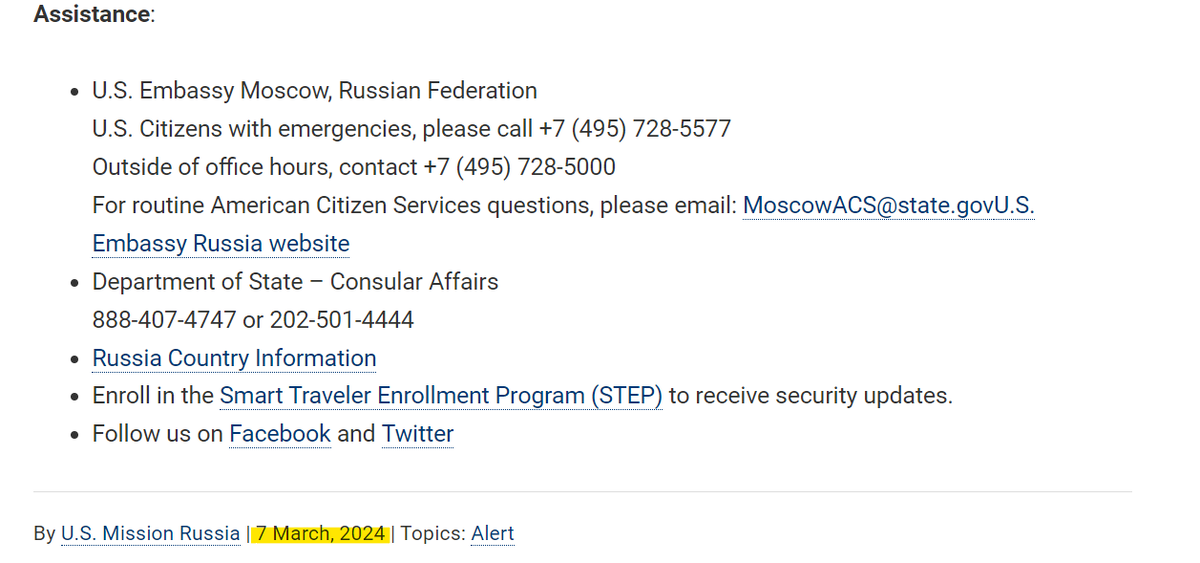The image size is (1200, 563).
Task: Click the 'Follow us on' text
Action: coord(157,434)
